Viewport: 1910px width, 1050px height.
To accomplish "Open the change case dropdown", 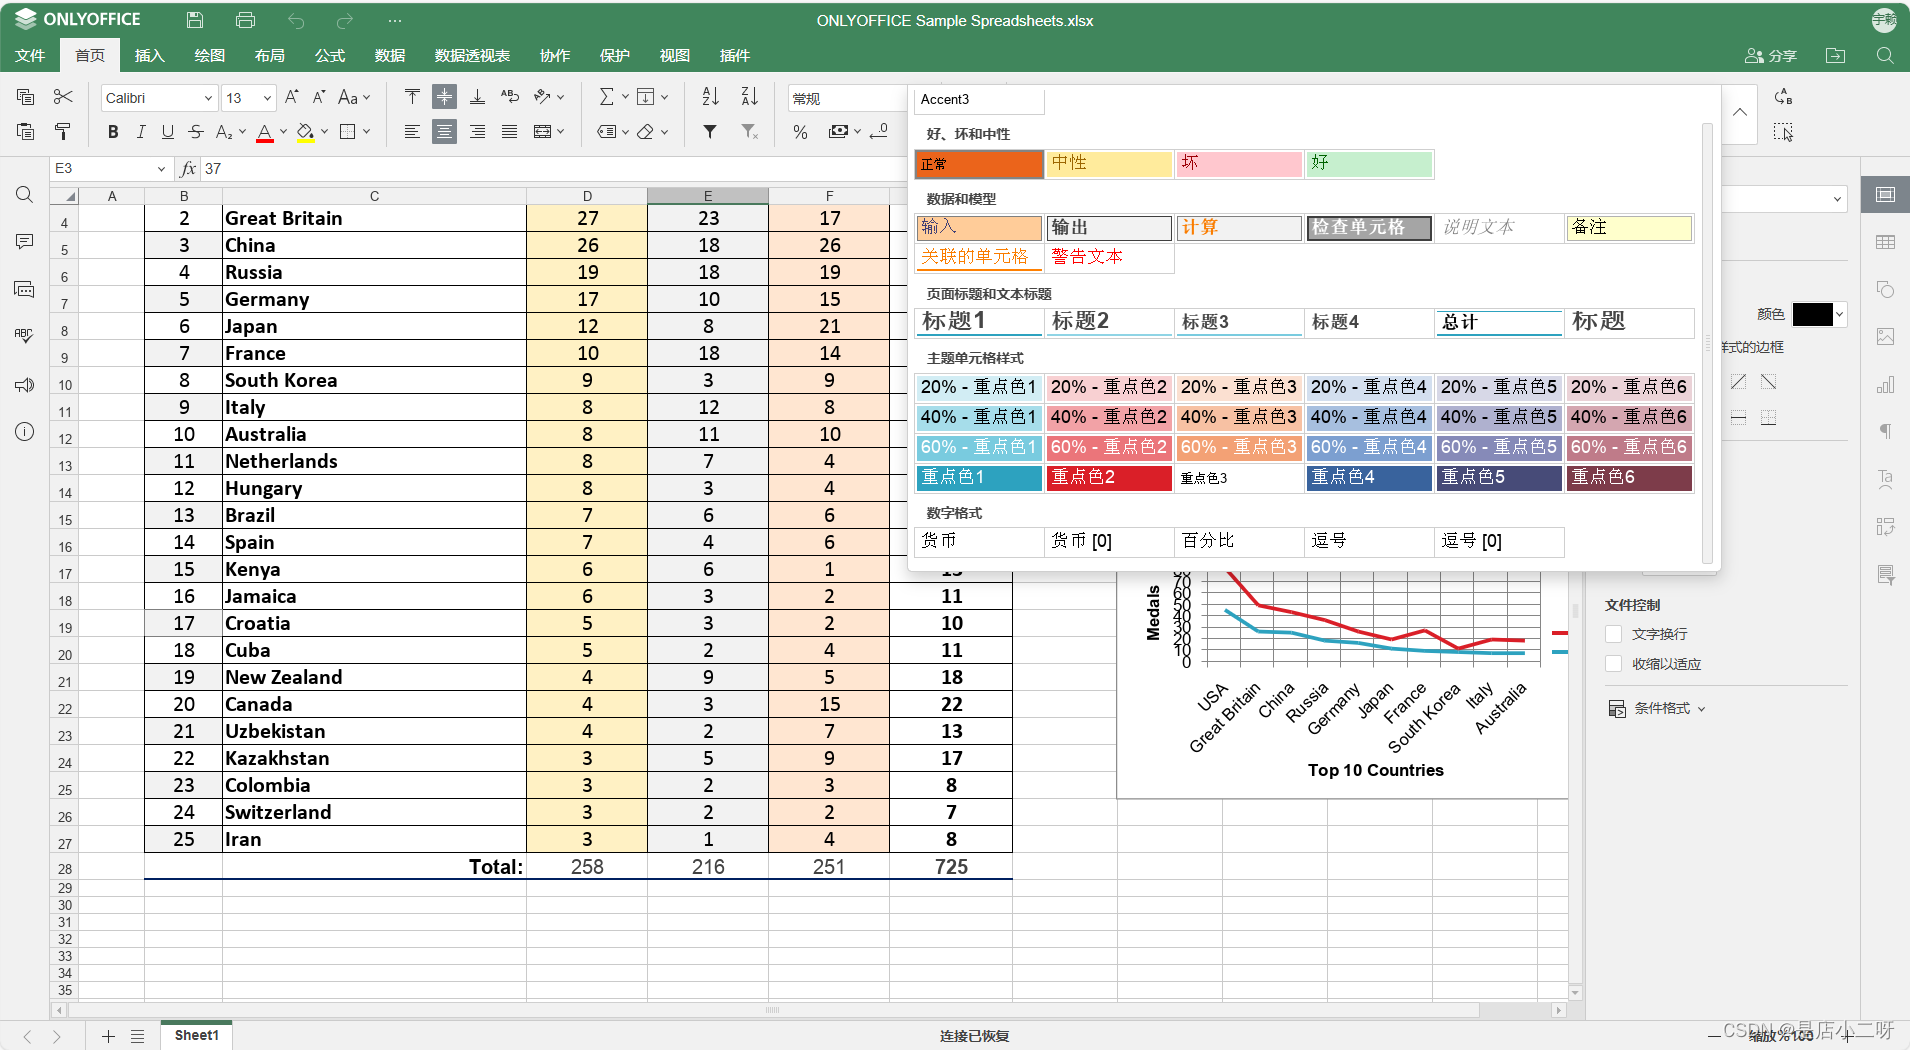I will (354, 97).
